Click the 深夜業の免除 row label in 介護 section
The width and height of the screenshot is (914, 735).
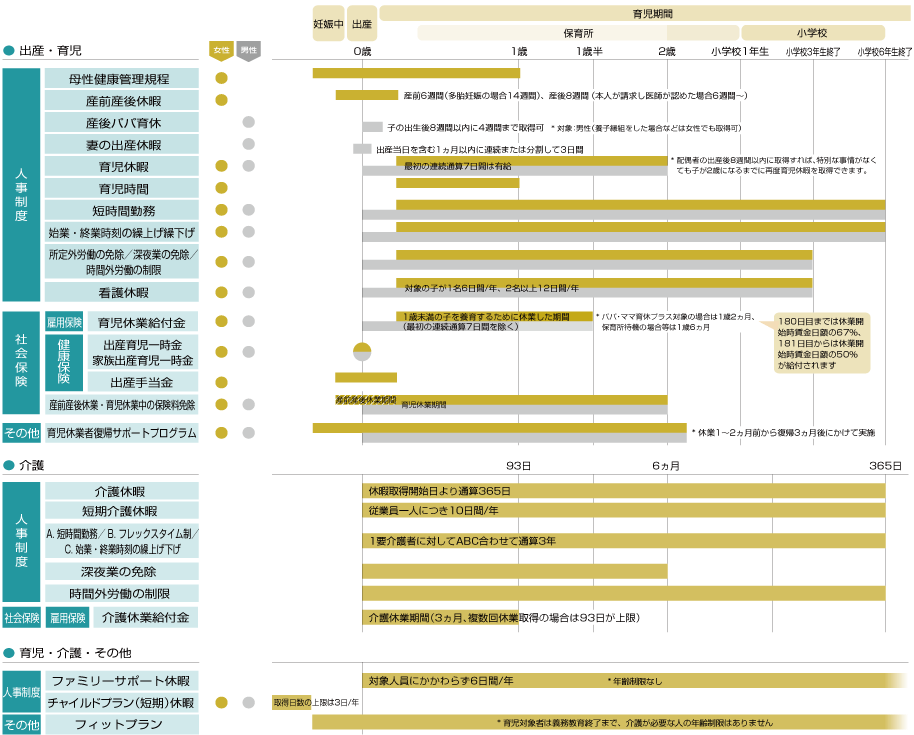[122, 571]
